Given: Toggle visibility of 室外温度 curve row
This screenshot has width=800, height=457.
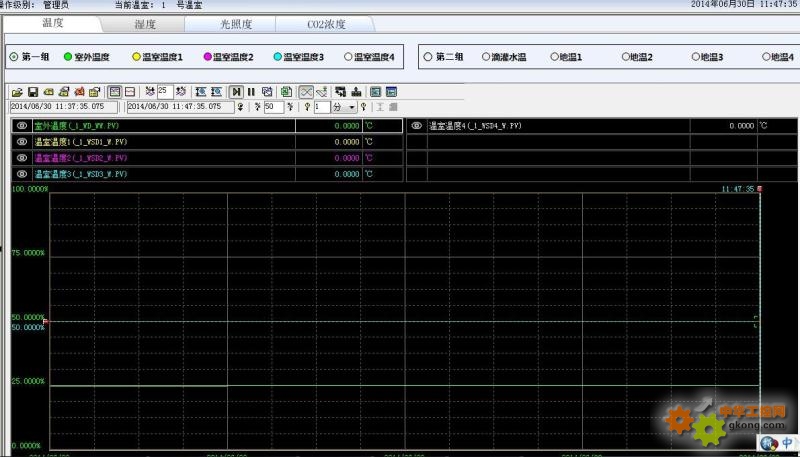Looking at the screenshot, I should [21, 126].
